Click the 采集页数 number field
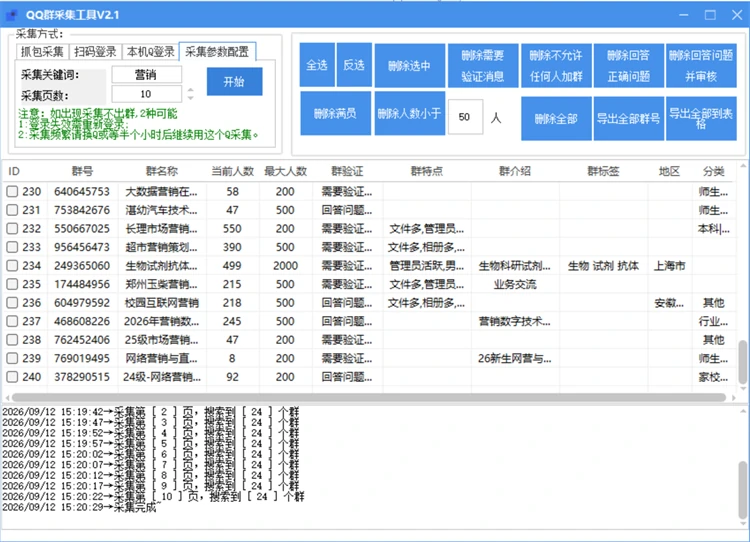 146,94
